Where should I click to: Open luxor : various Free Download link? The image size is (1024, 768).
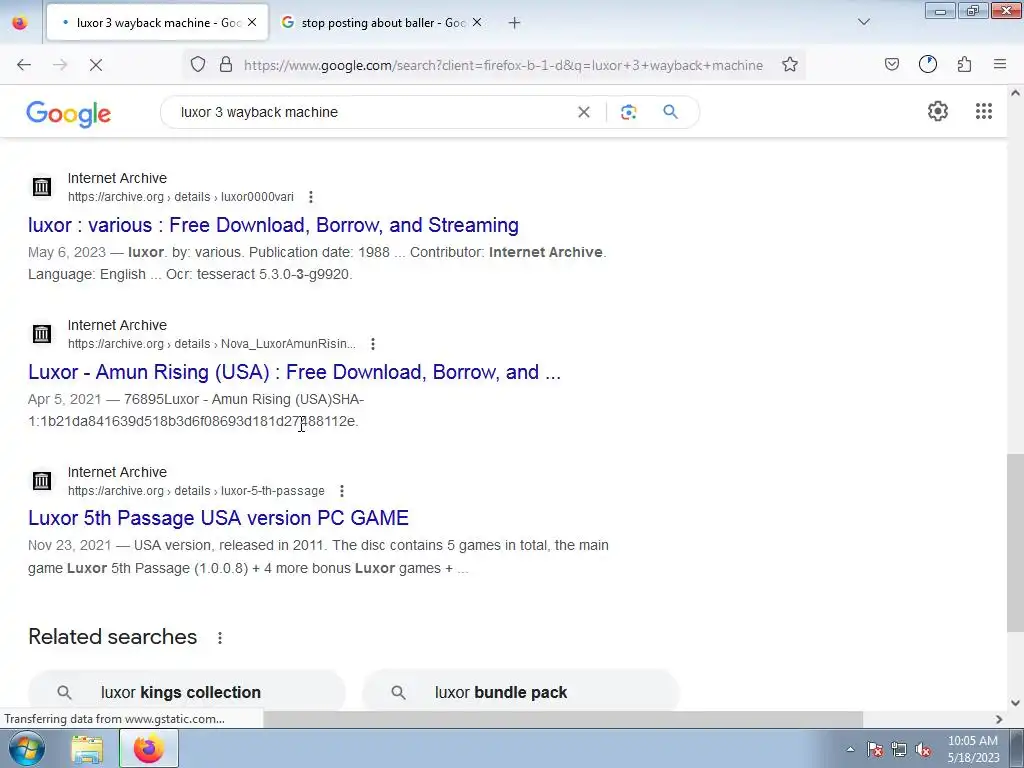pyautogui.click(x=273, y=225)
